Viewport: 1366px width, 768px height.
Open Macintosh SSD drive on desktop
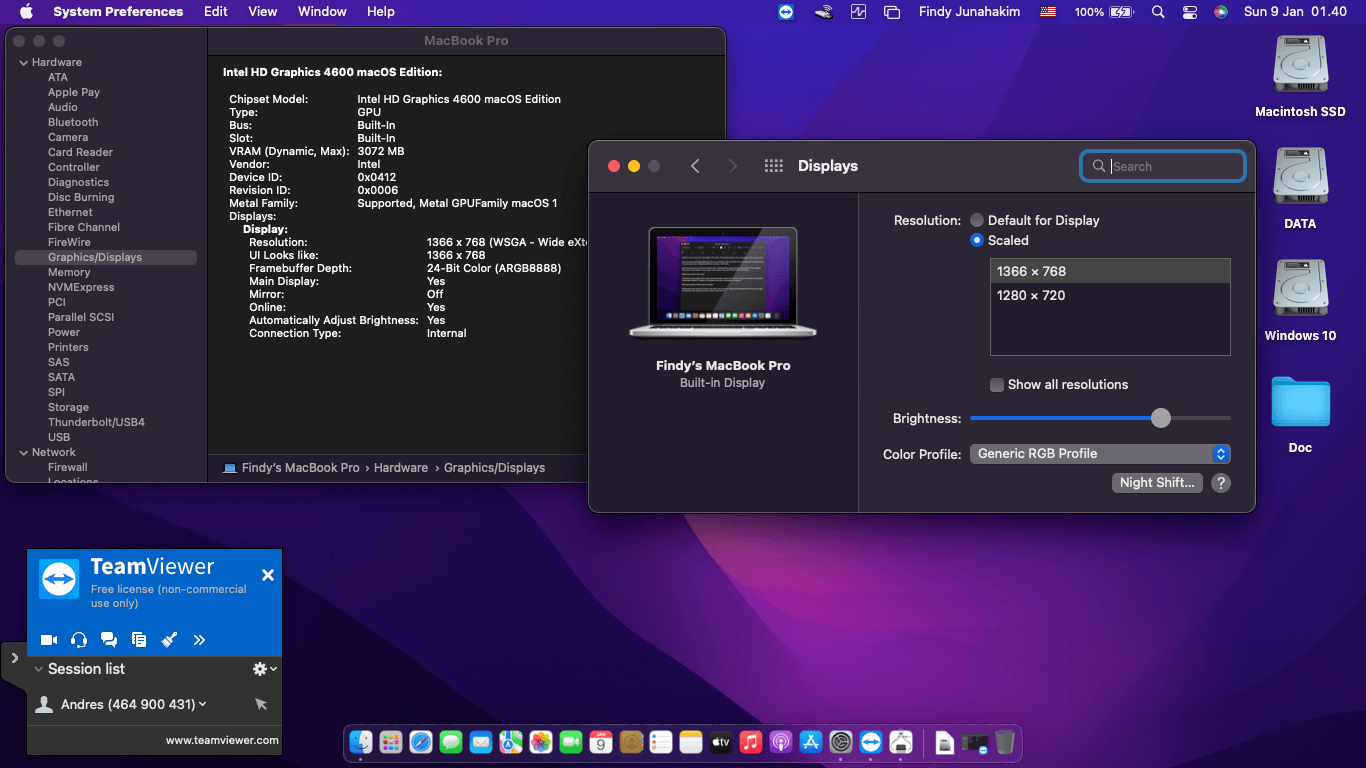(1300, 76)
